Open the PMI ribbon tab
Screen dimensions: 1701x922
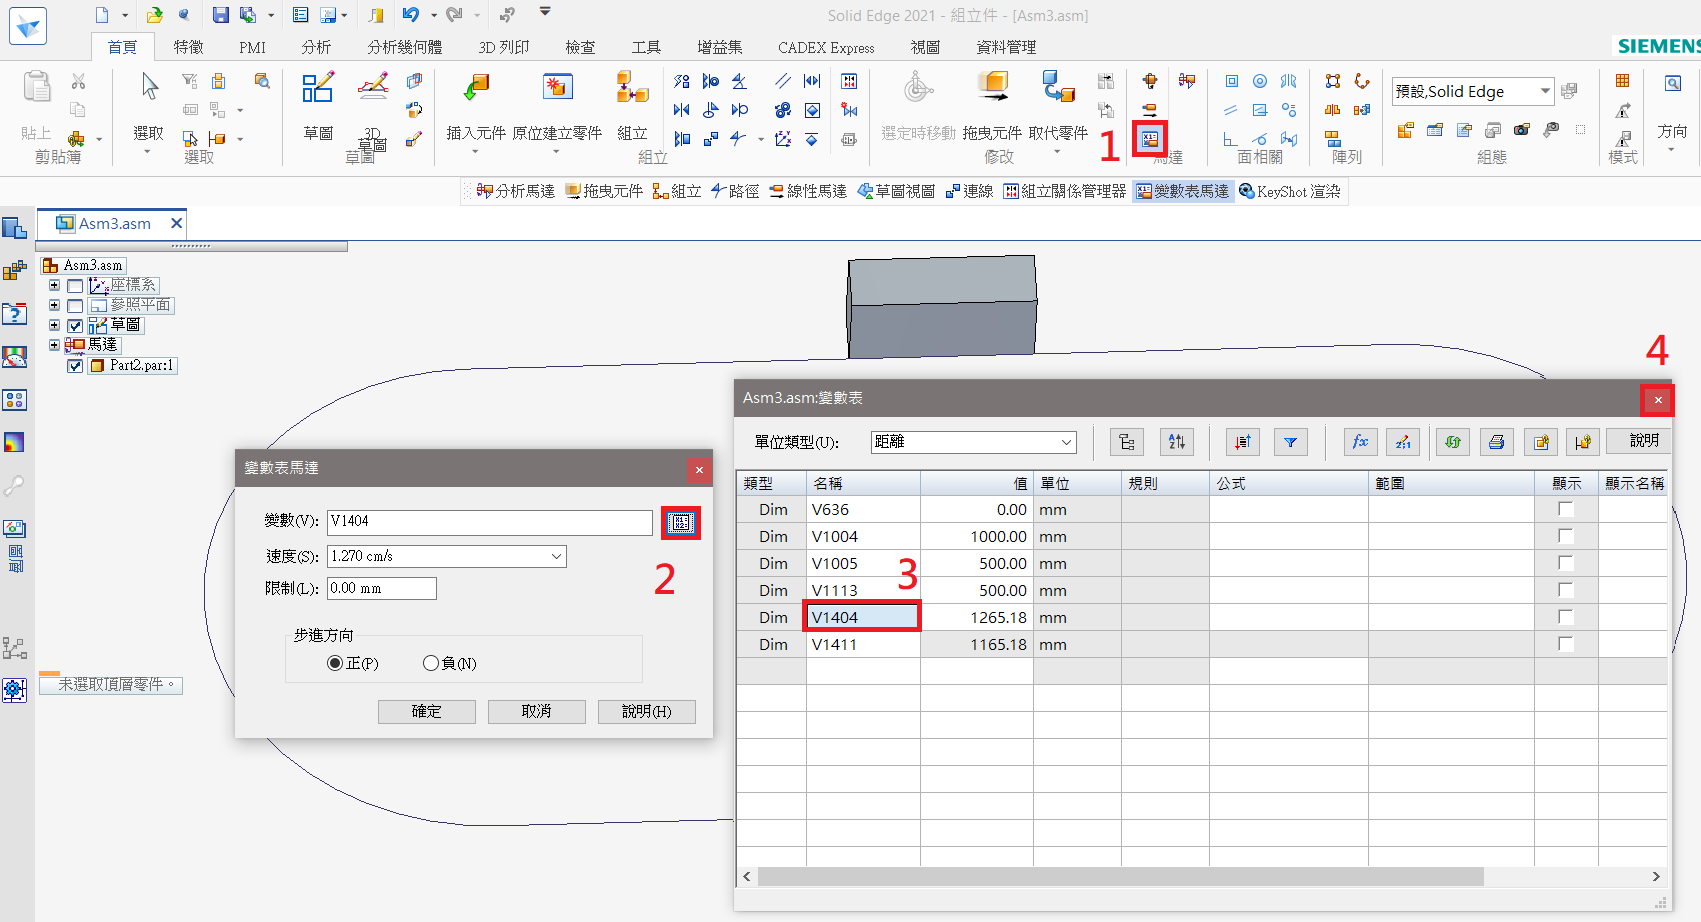click(x=252, y=47)
